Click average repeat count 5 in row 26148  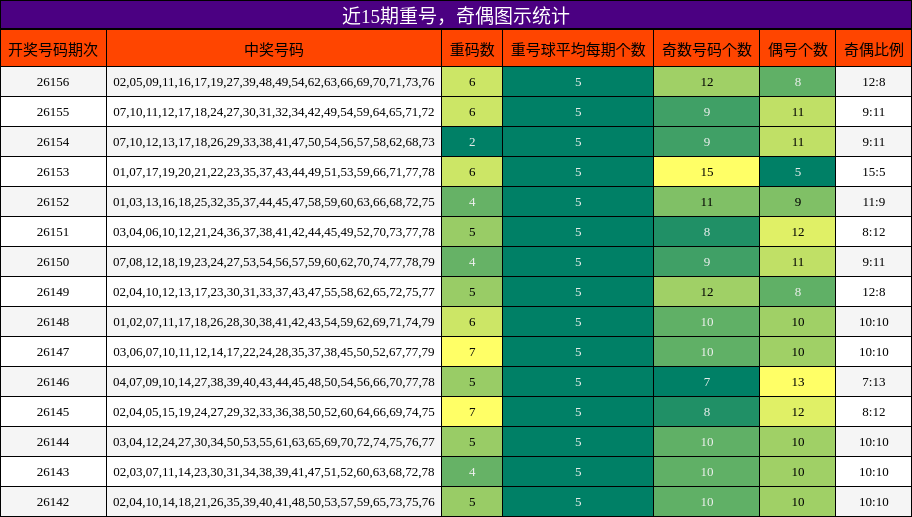click(578, 322)
